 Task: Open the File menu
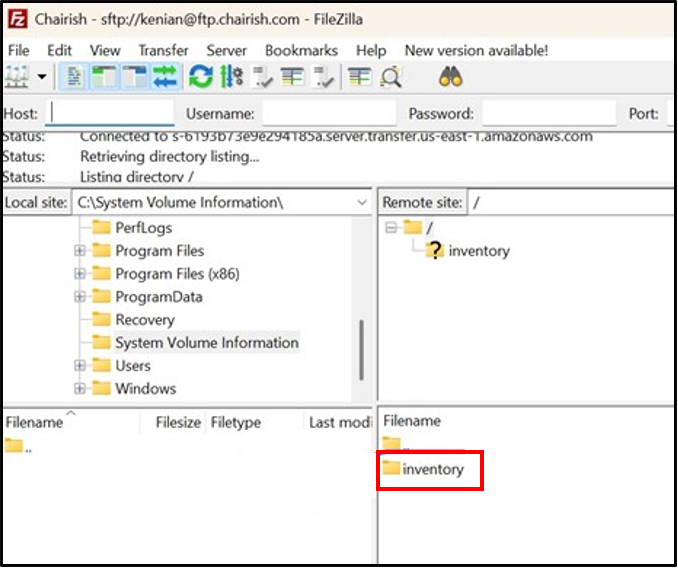[x=19, y=51]
